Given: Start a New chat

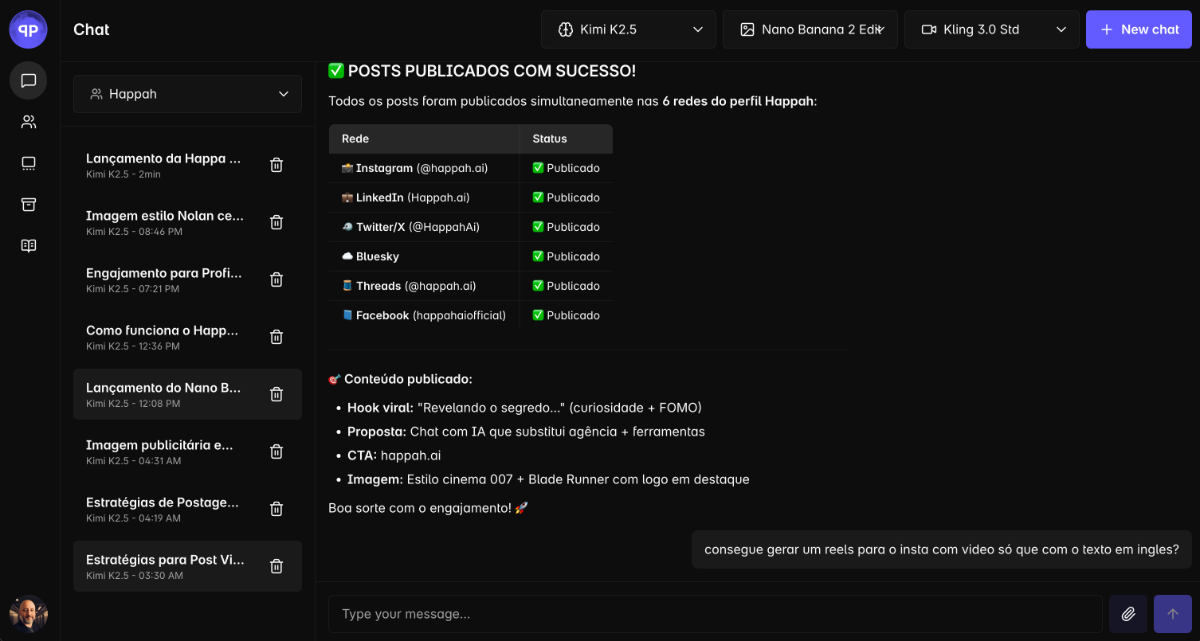Looking at the screenshot, I should tap(1139, 30).
